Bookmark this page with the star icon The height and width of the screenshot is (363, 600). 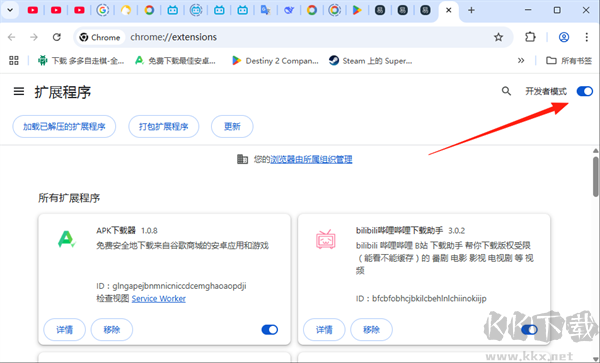click(498, 37)
